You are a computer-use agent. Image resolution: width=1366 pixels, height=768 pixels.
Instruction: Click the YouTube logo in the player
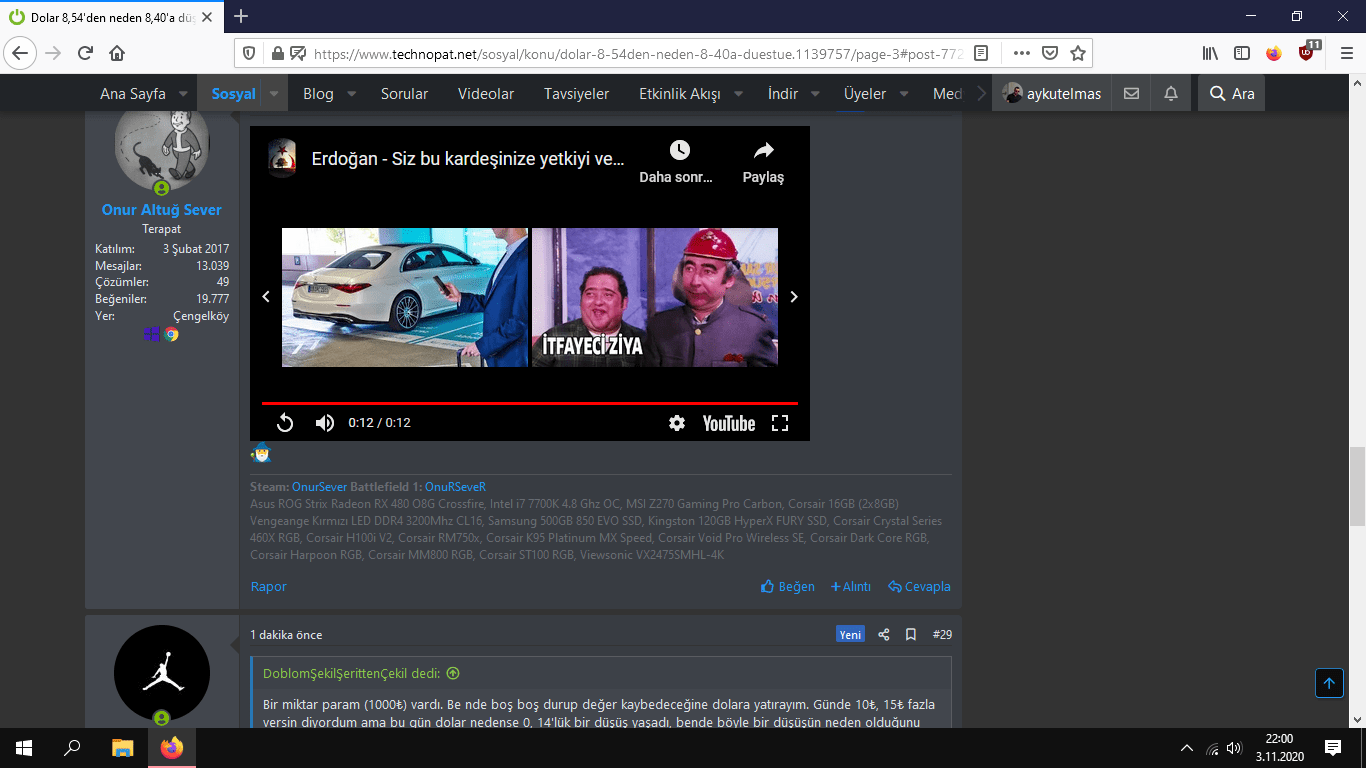click(727, 423)
